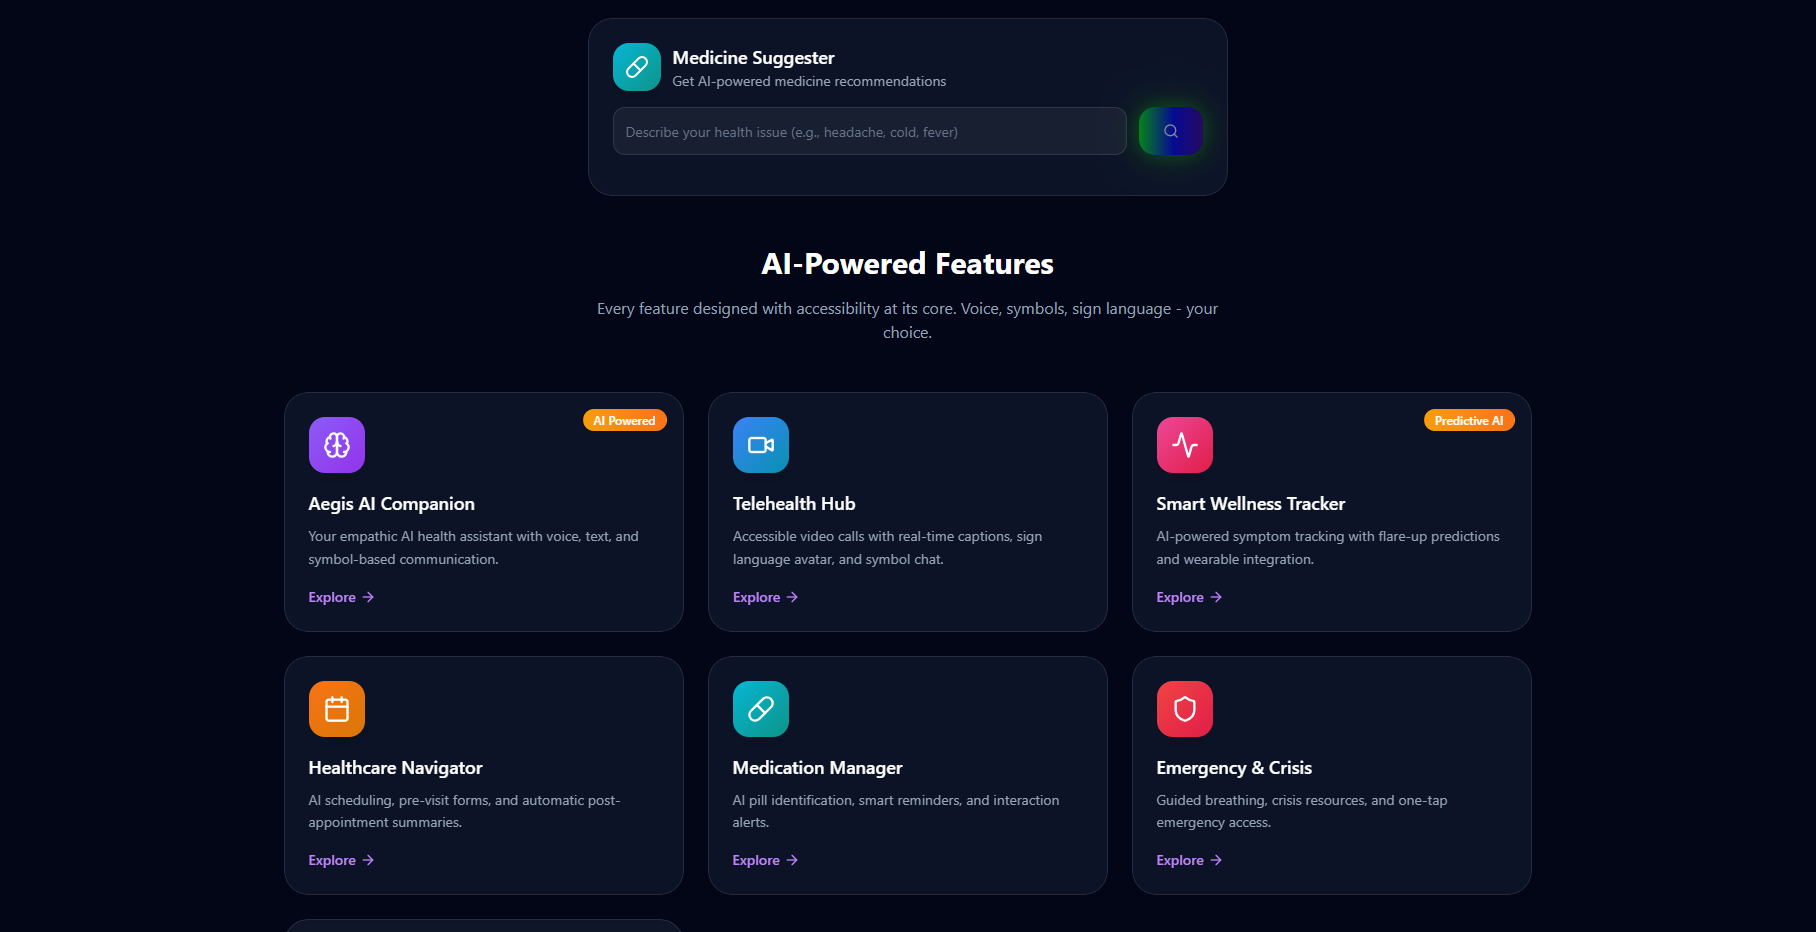Select the brain icon on Aegis AI Companion
The image size is (1816, 932).
coord(336,444)
